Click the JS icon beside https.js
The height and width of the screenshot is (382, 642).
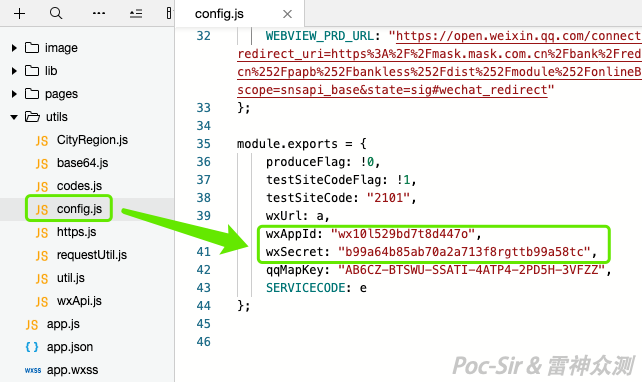pyautogui.click(x=42, y=233)
